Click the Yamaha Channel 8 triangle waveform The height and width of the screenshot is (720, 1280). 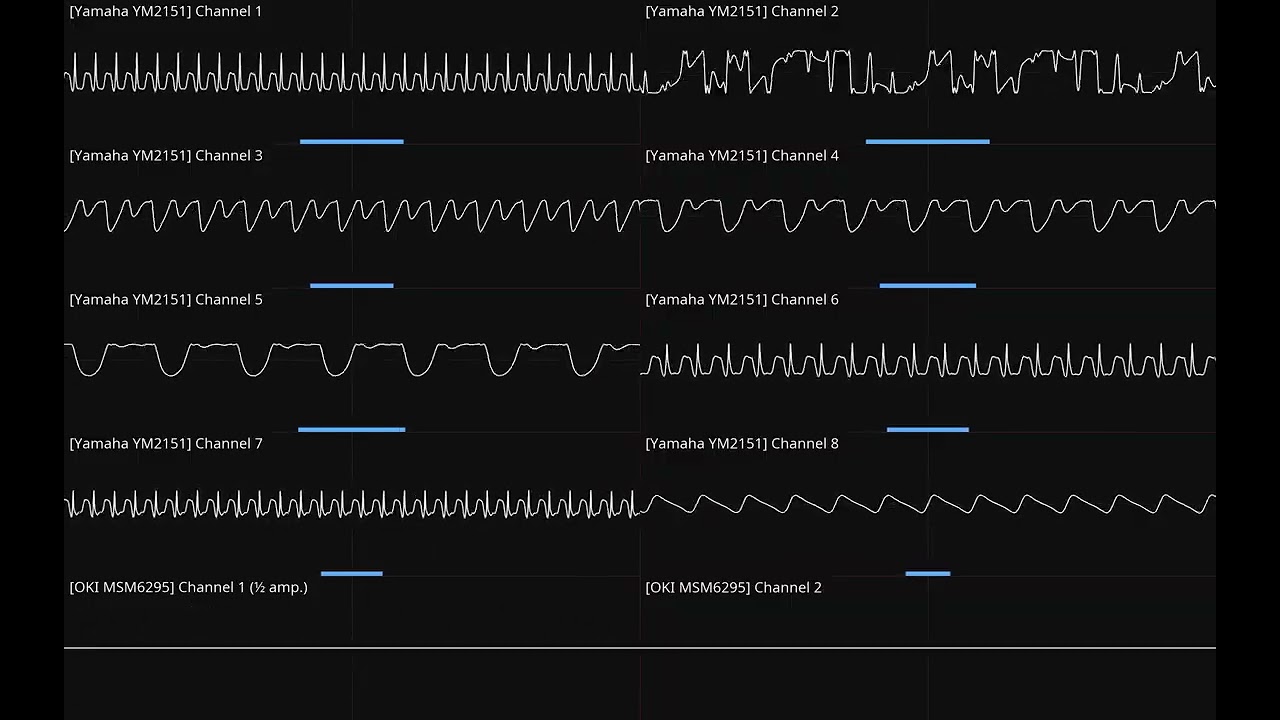point(928,504)
